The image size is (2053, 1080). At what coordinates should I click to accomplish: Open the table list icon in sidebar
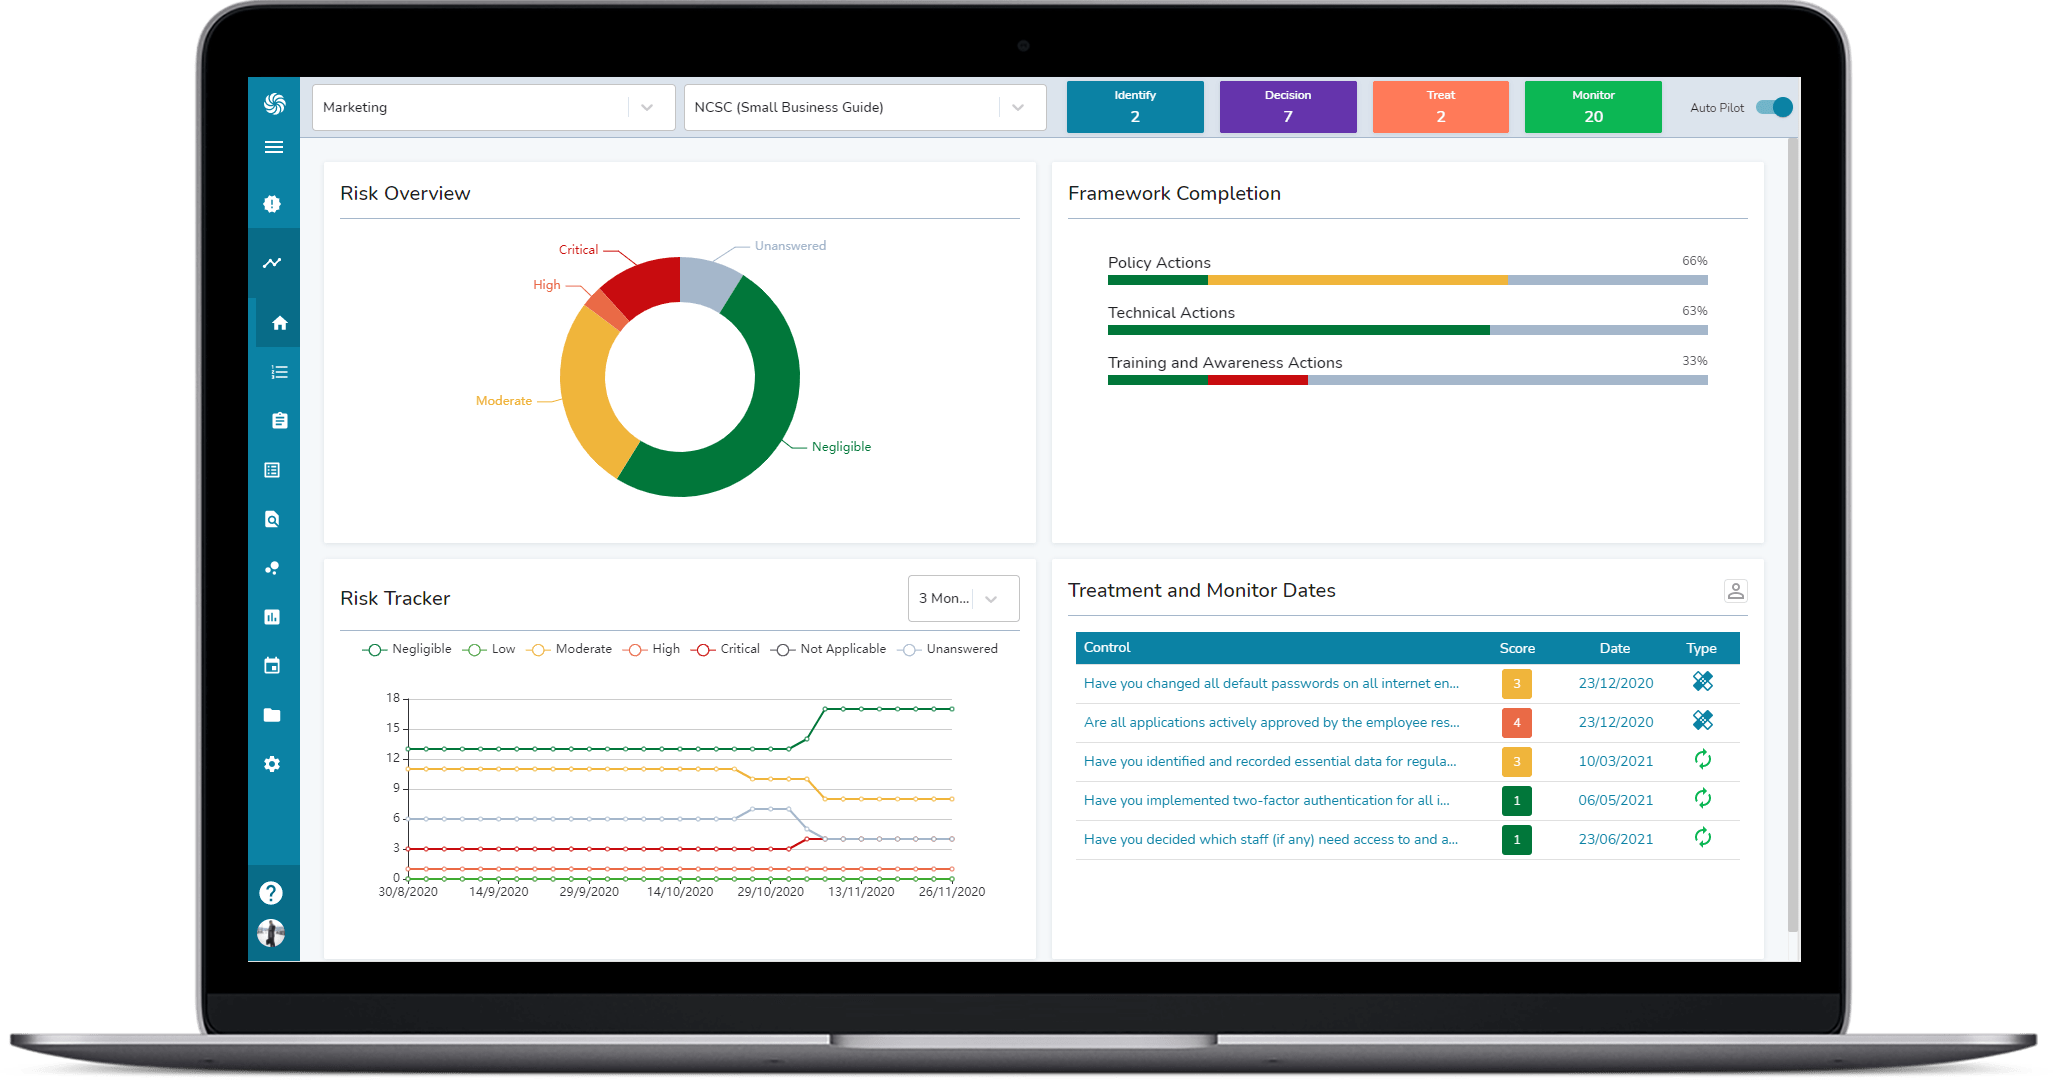pos(272,470)
